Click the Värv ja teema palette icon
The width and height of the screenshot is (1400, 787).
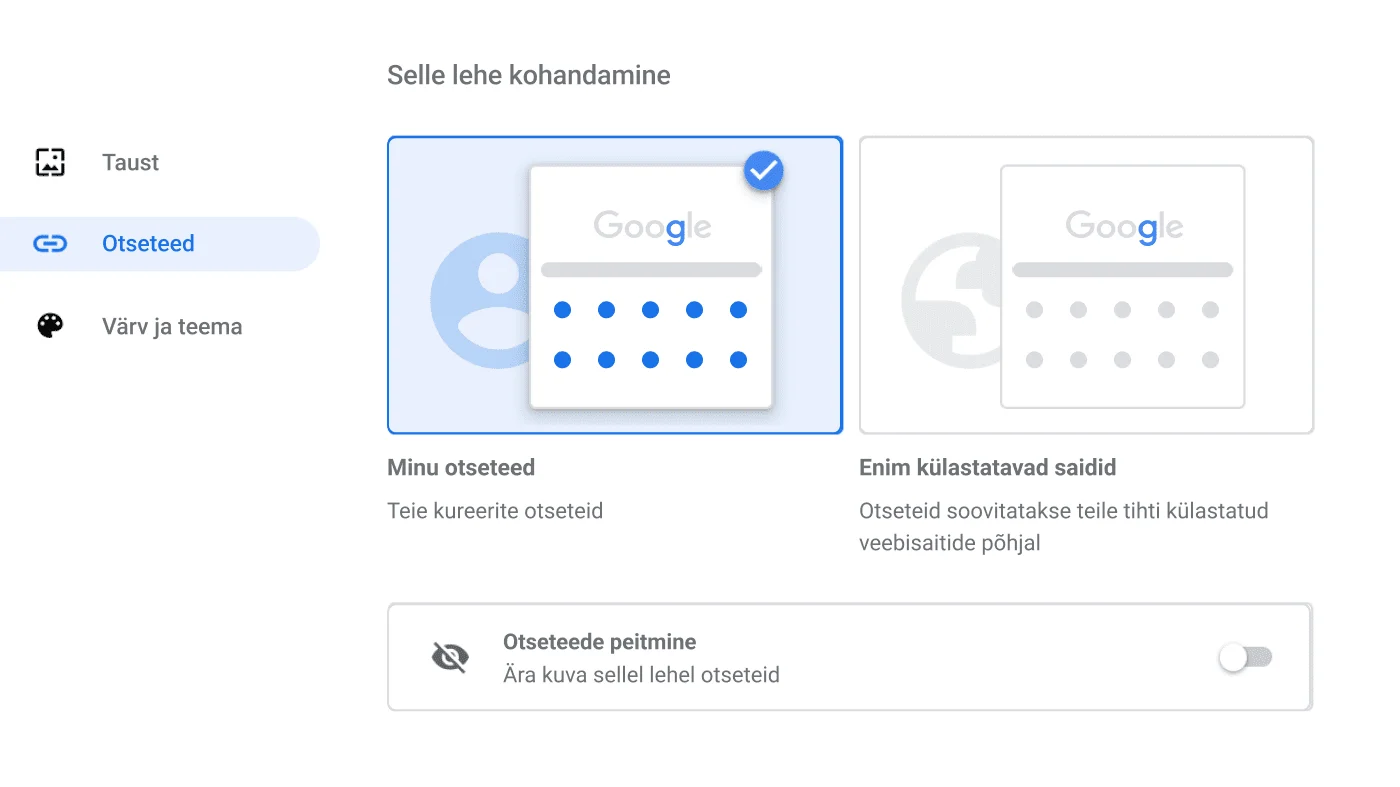[49, 326]
